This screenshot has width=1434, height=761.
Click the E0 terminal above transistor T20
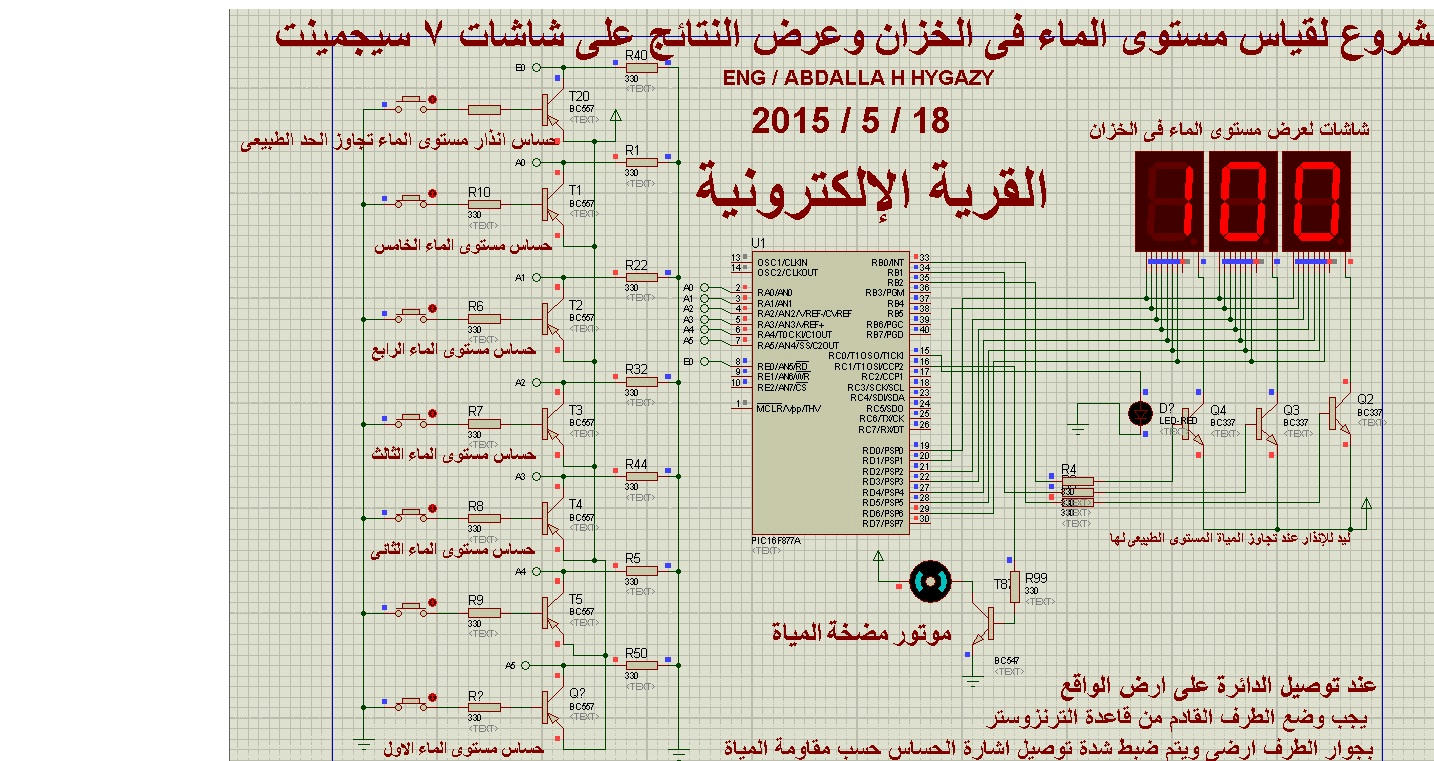(536, 68)
